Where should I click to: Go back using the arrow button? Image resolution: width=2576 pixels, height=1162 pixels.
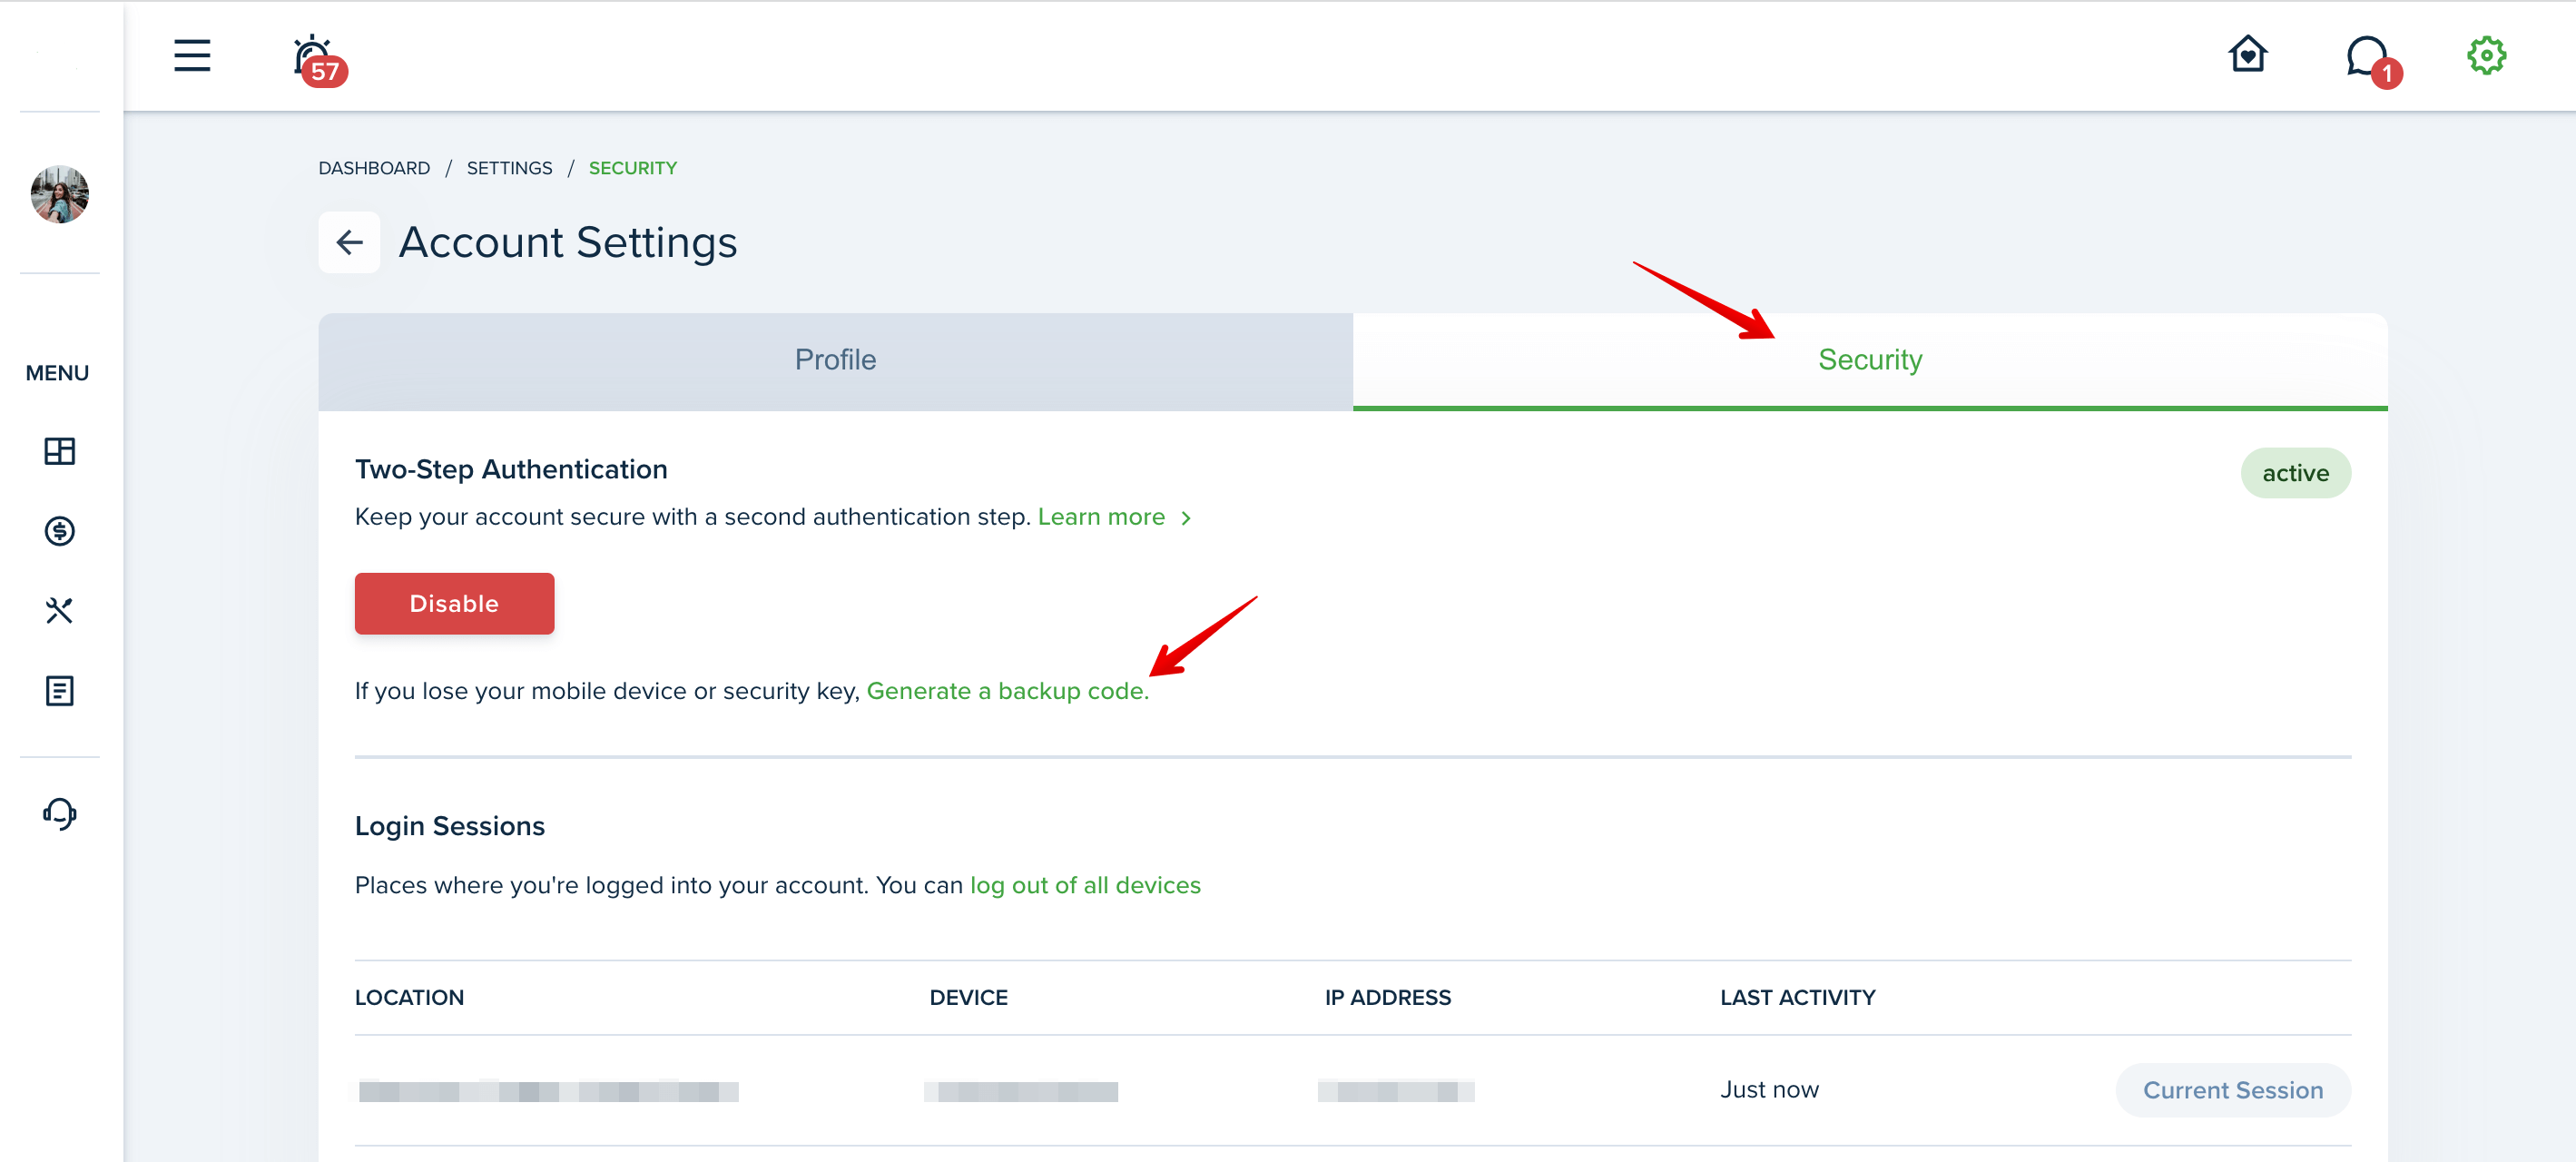(349, 242)
